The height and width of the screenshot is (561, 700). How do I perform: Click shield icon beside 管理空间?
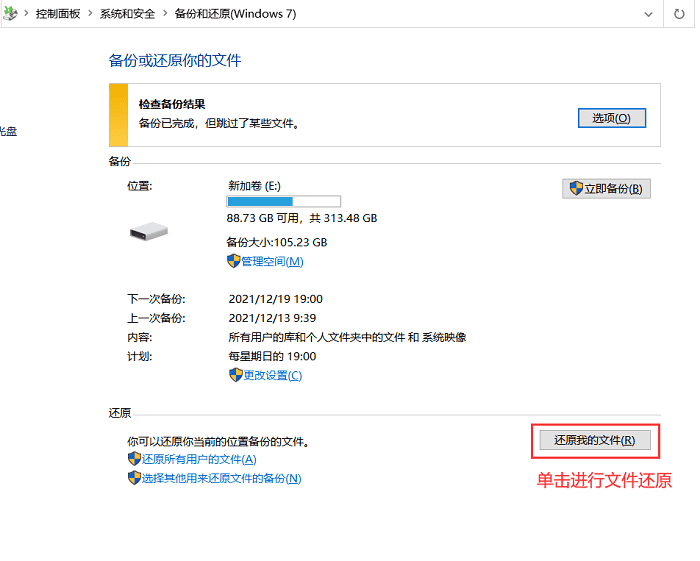[233, 261]
